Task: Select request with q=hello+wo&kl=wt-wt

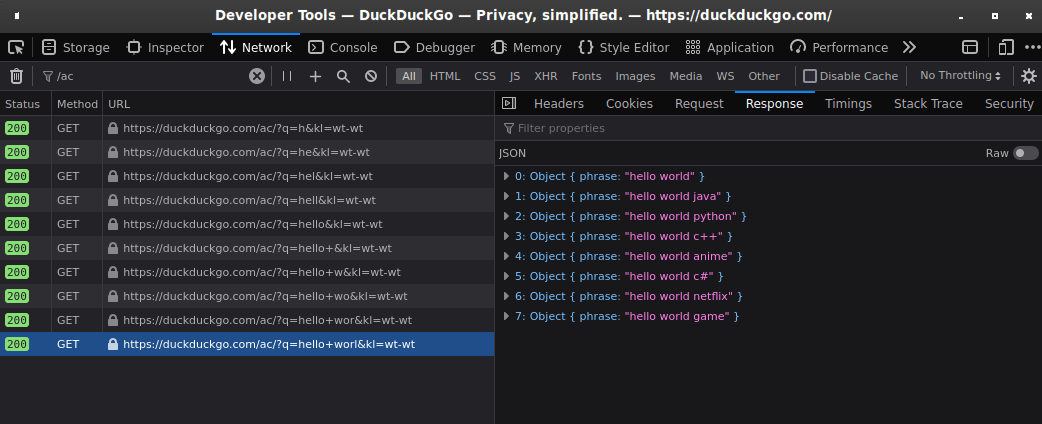Action: 247,296
